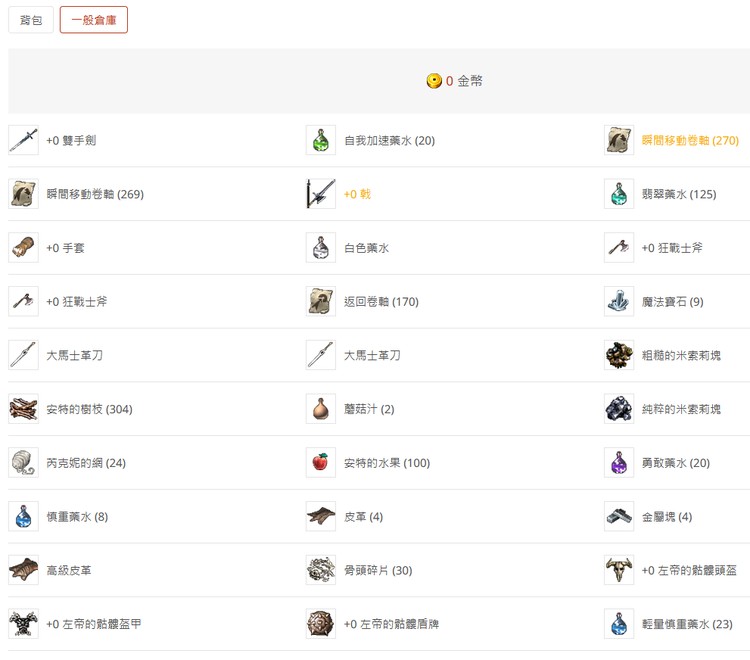Switch to the 背包 tab
The width and height of the screenshot is (750, 660).
click(31, 20)
